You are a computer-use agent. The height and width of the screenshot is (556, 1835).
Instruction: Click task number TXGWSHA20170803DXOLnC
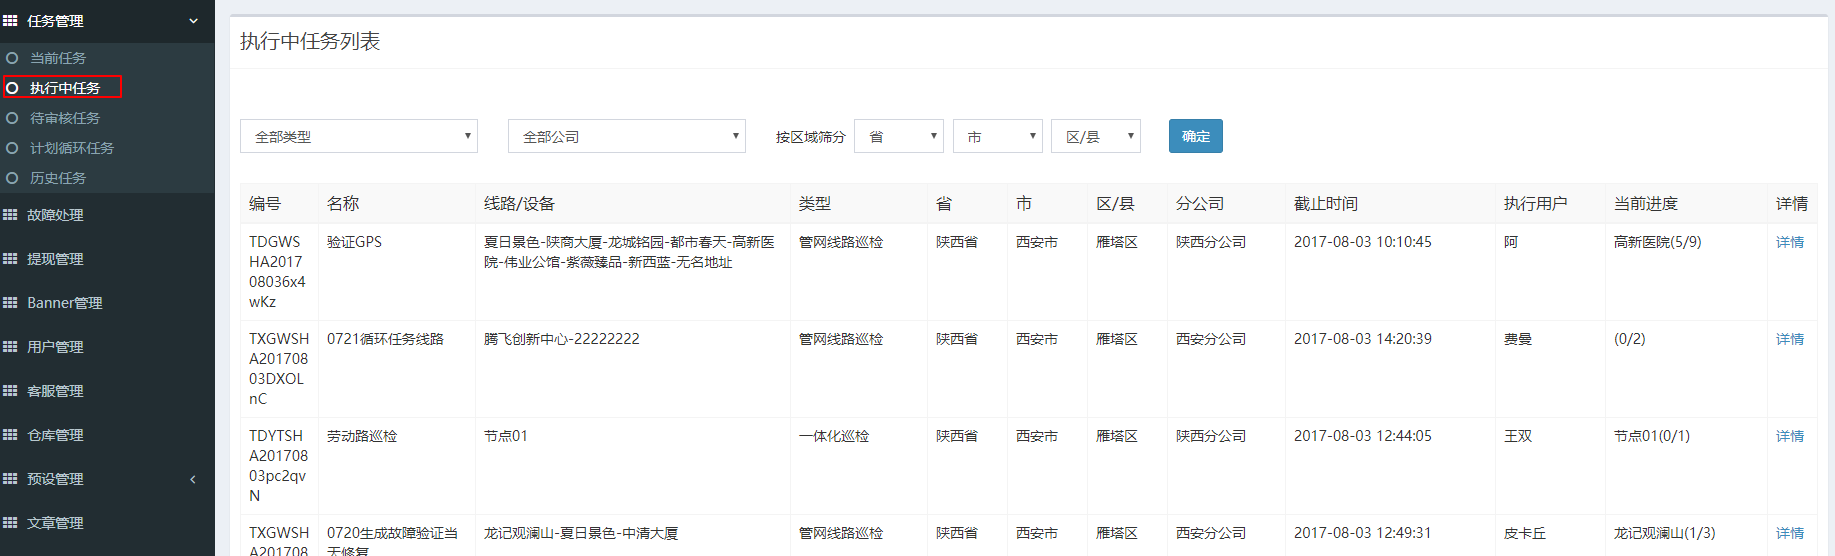click(279, 368)
